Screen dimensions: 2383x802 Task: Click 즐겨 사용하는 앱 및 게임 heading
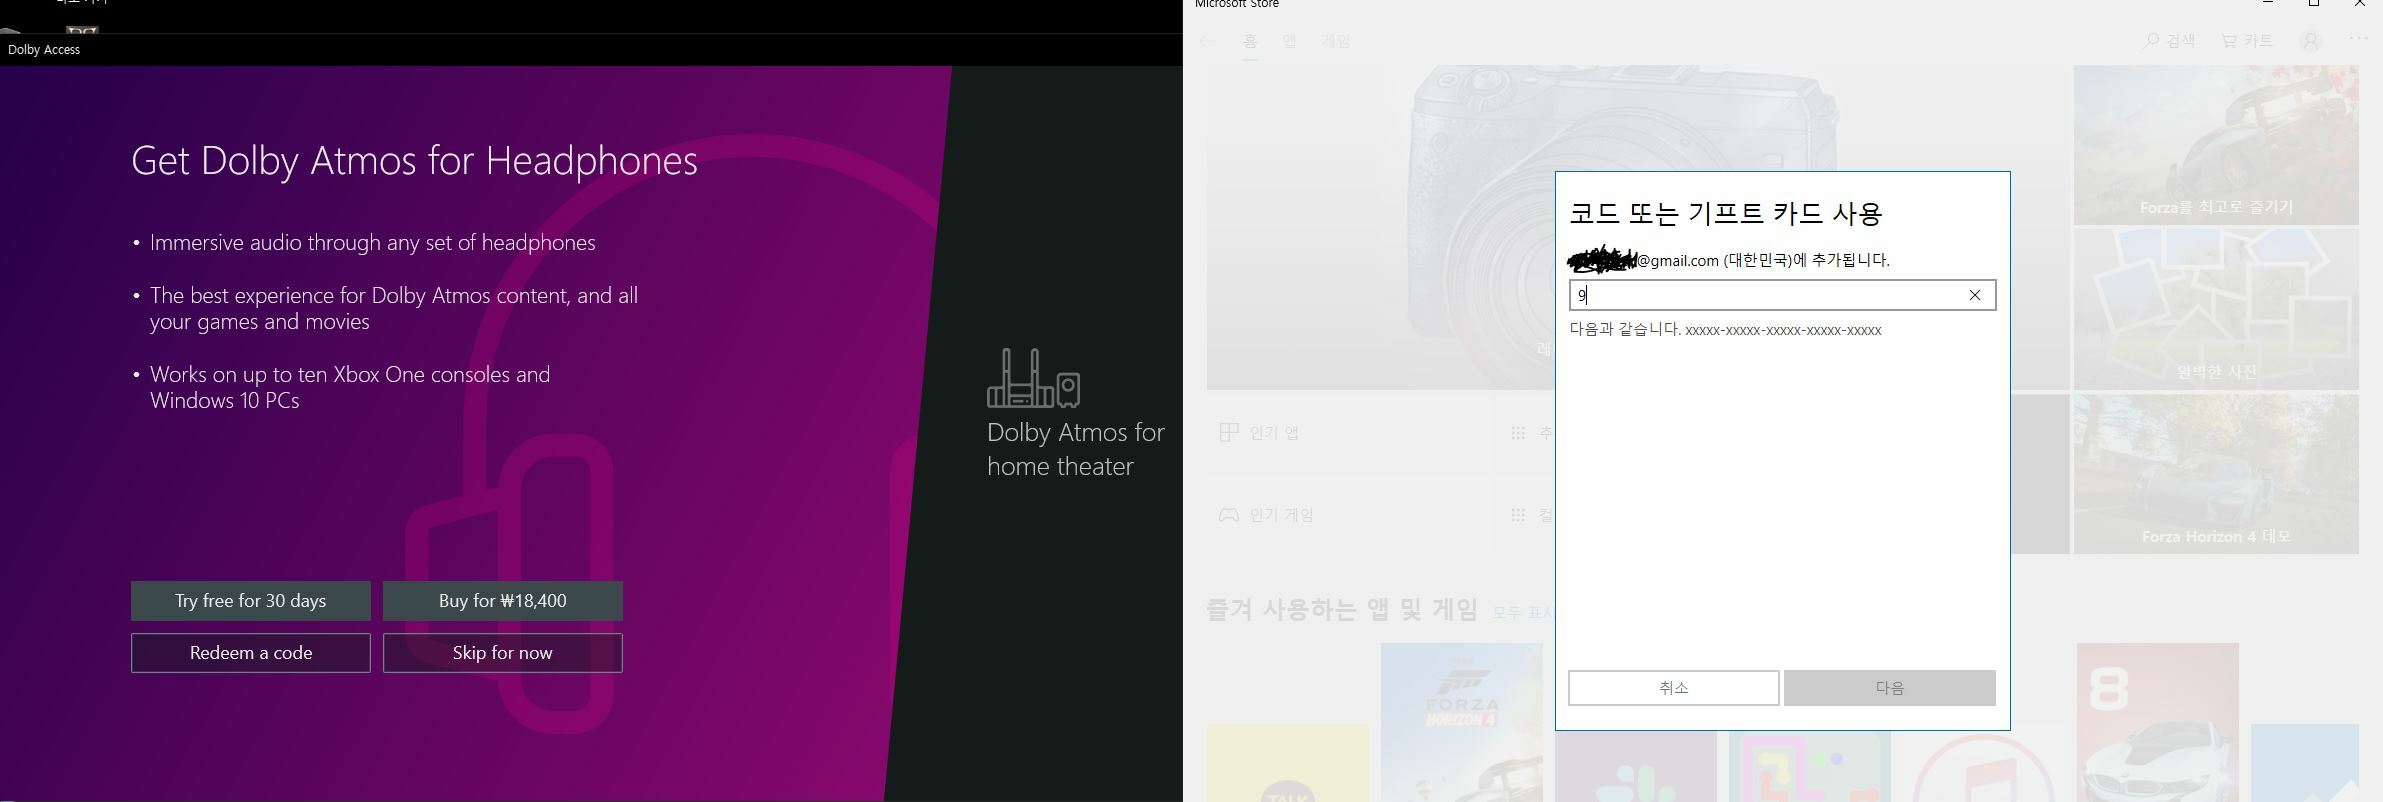(1342, 609)
